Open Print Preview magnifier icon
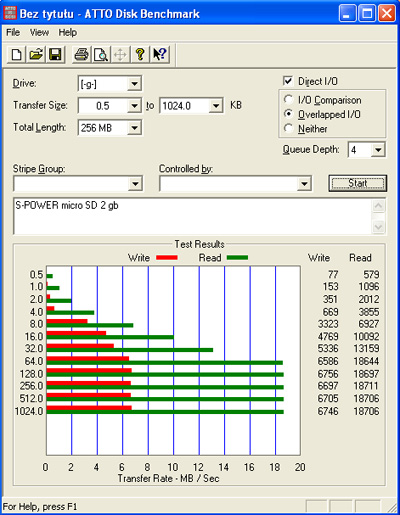Viewport: 400px width, 515px height. pyautogui.click(x=101, y=54)
